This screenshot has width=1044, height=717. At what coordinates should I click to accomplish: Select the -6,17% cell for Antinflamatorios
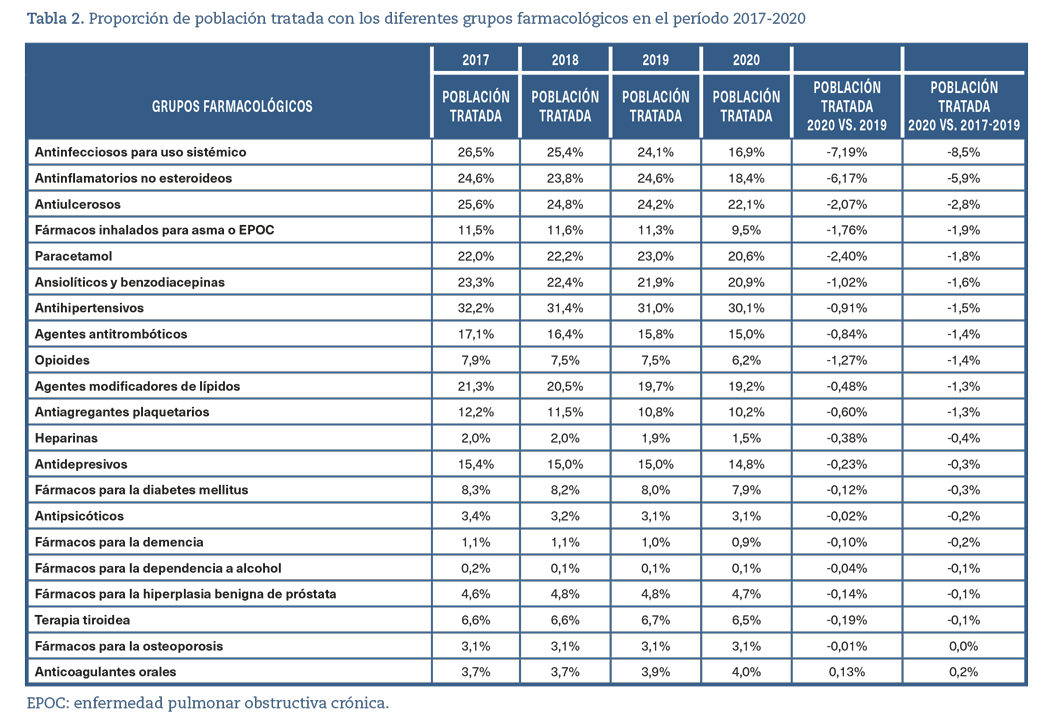(x=847, y=178)
